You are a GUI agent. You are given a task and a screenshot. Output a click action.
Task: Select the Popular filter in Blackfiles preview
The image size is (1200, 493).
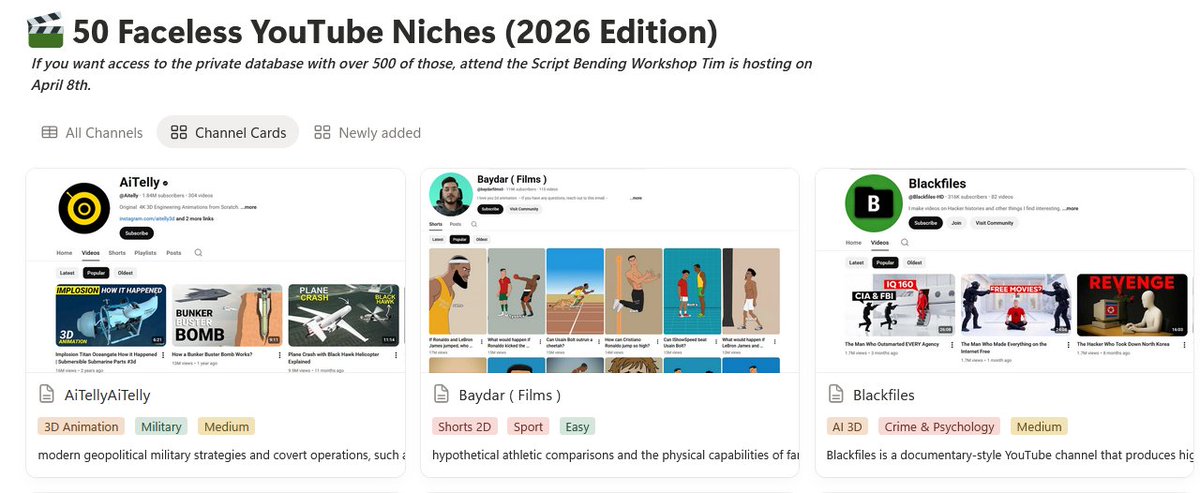point(885,262)
